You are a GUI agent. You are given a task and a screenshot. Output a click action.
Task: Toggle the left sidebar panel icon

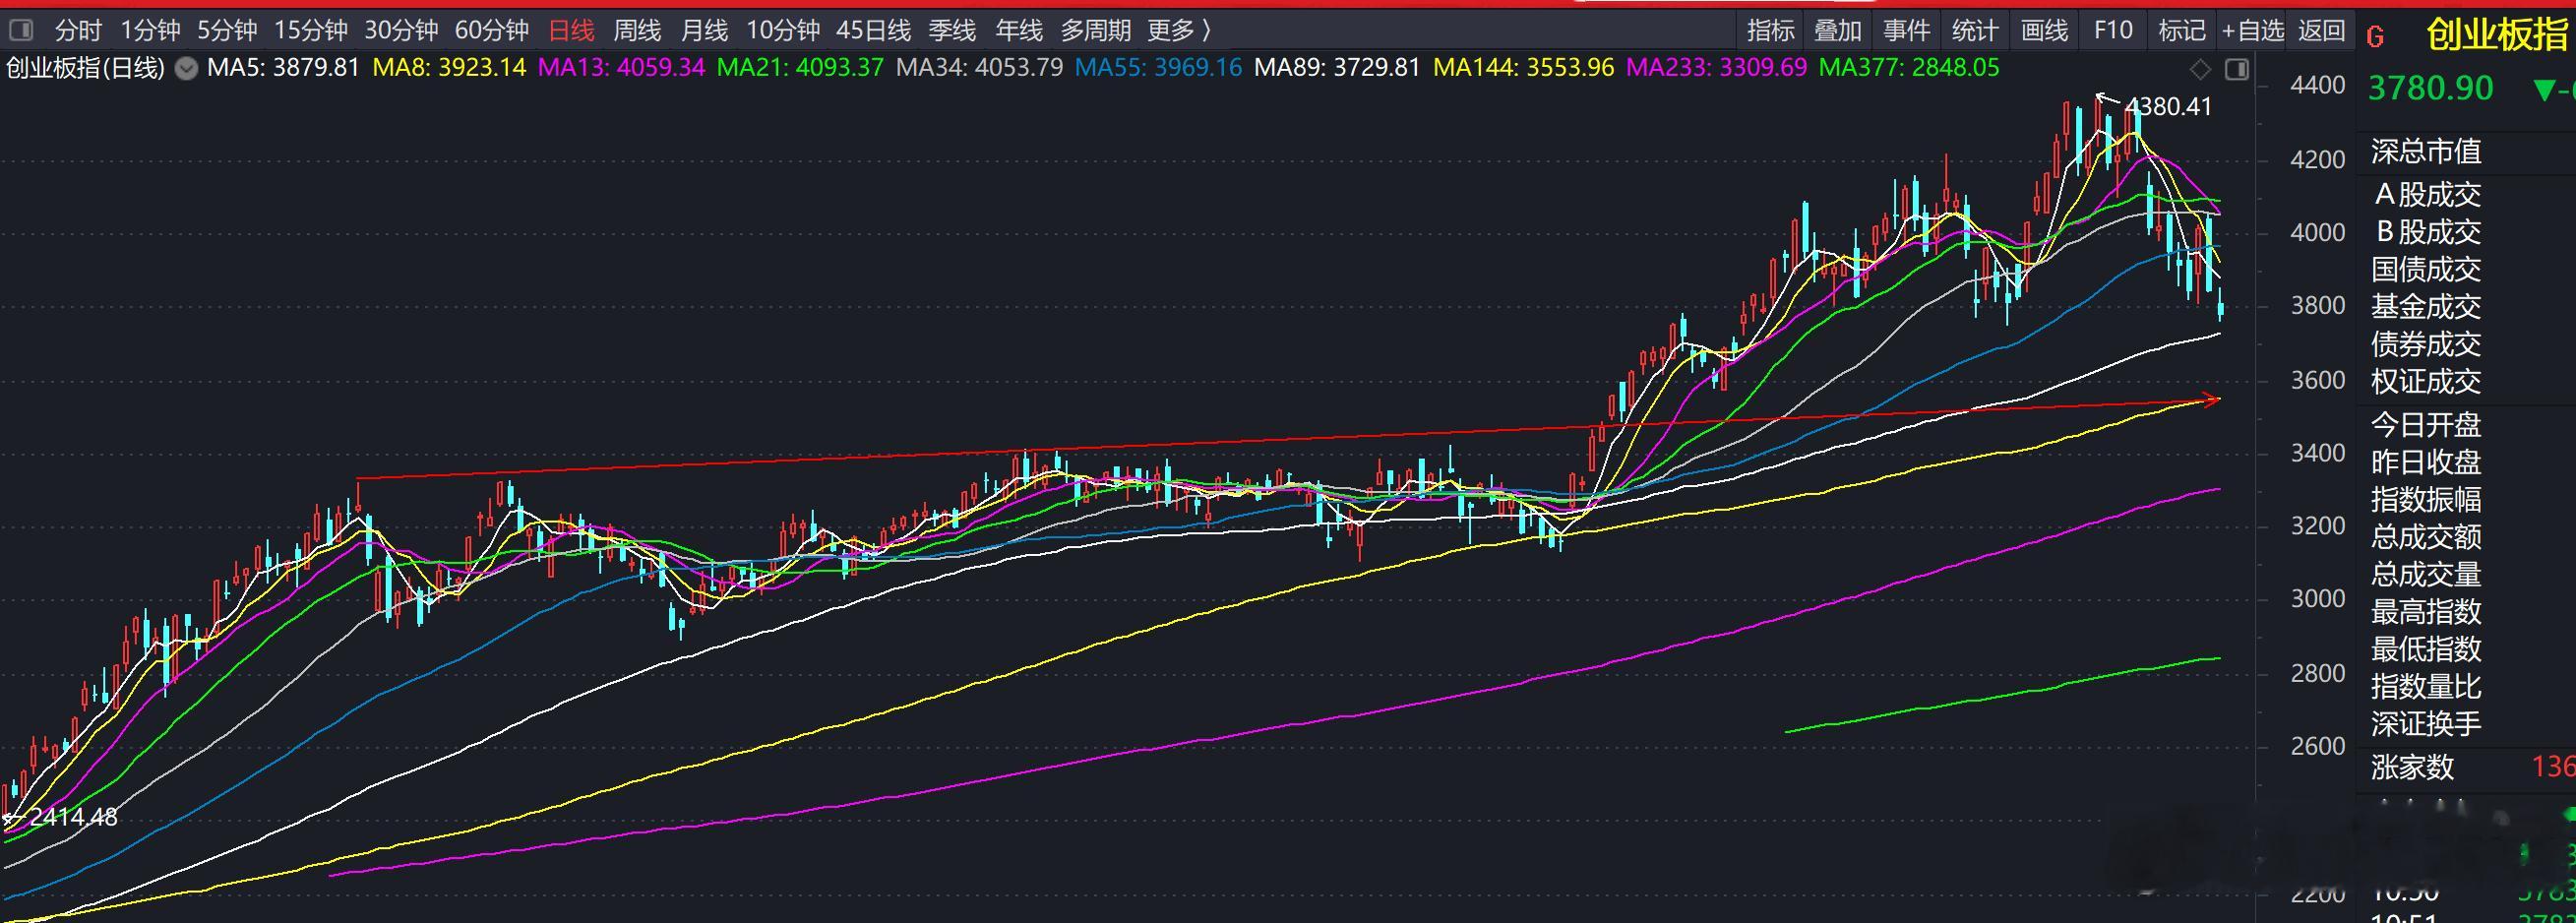pyautogui.click(x=20, y=31)
